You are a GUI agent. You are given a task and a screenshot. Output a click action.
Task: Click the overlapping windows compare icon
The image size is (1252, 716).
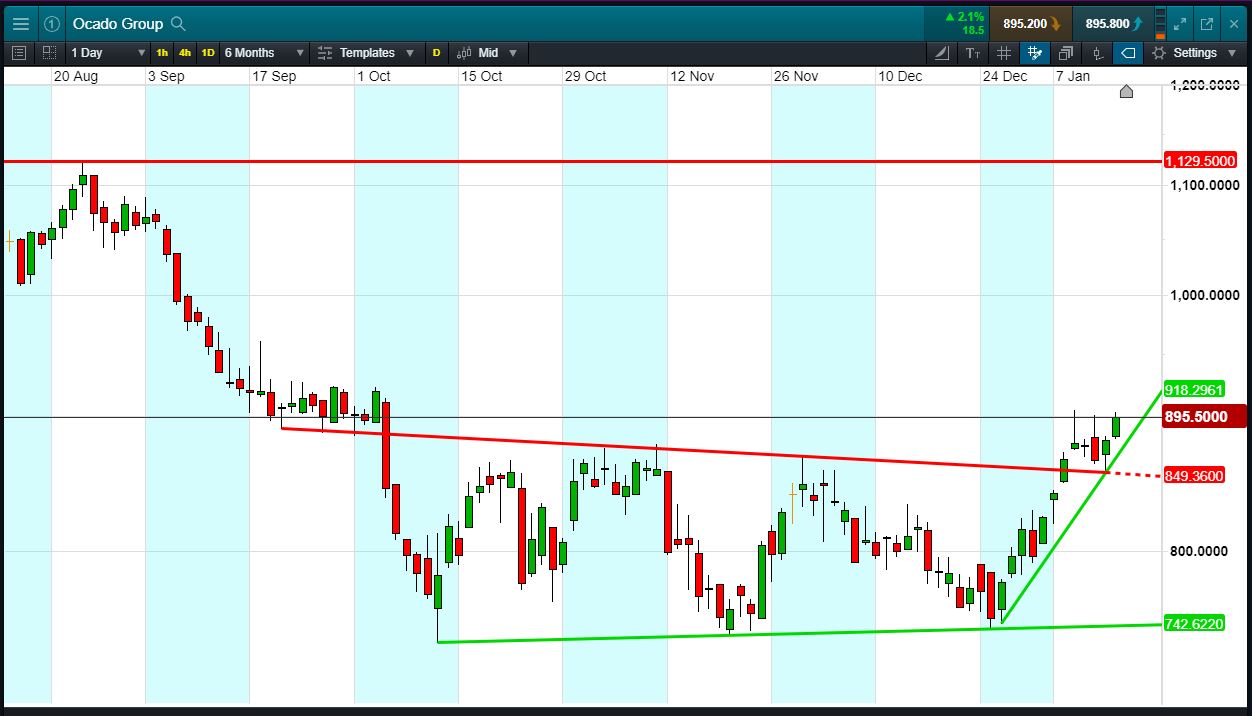[1066, 52]
